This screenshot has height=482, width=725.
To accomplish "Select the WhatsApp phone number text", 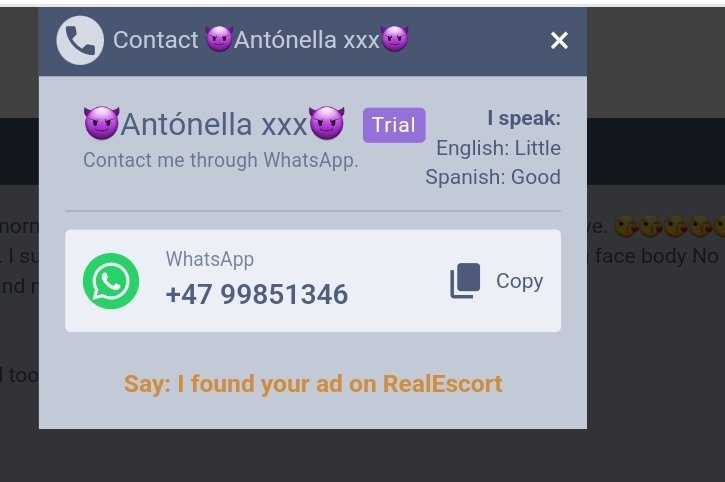I will coord(257,294).
